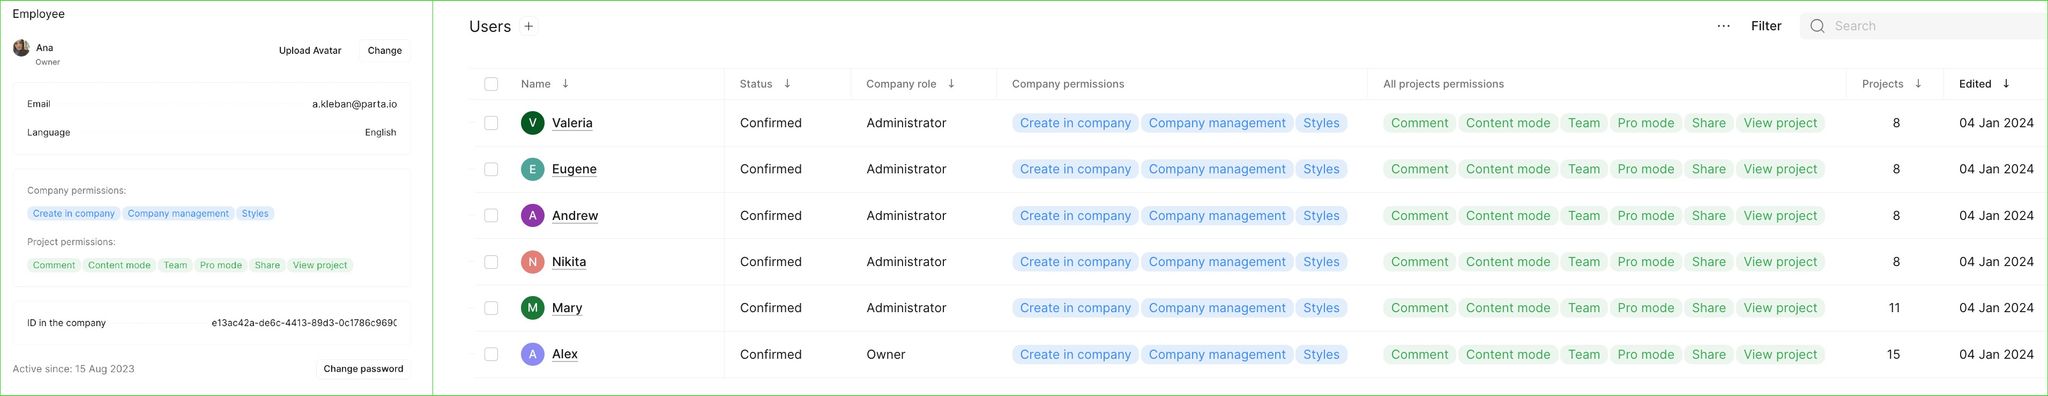The width and height of the screenshot is (2048, 396).
Task: Toggle the select-all checkbox in the header
Action: tap(491, 84)
